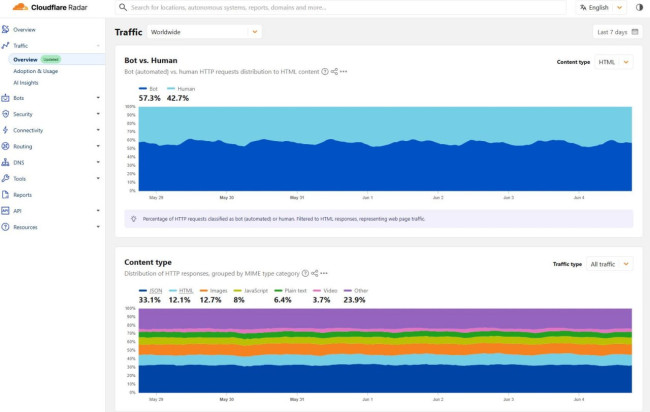Open the Worldwide location dropdown

click(204, 32)
